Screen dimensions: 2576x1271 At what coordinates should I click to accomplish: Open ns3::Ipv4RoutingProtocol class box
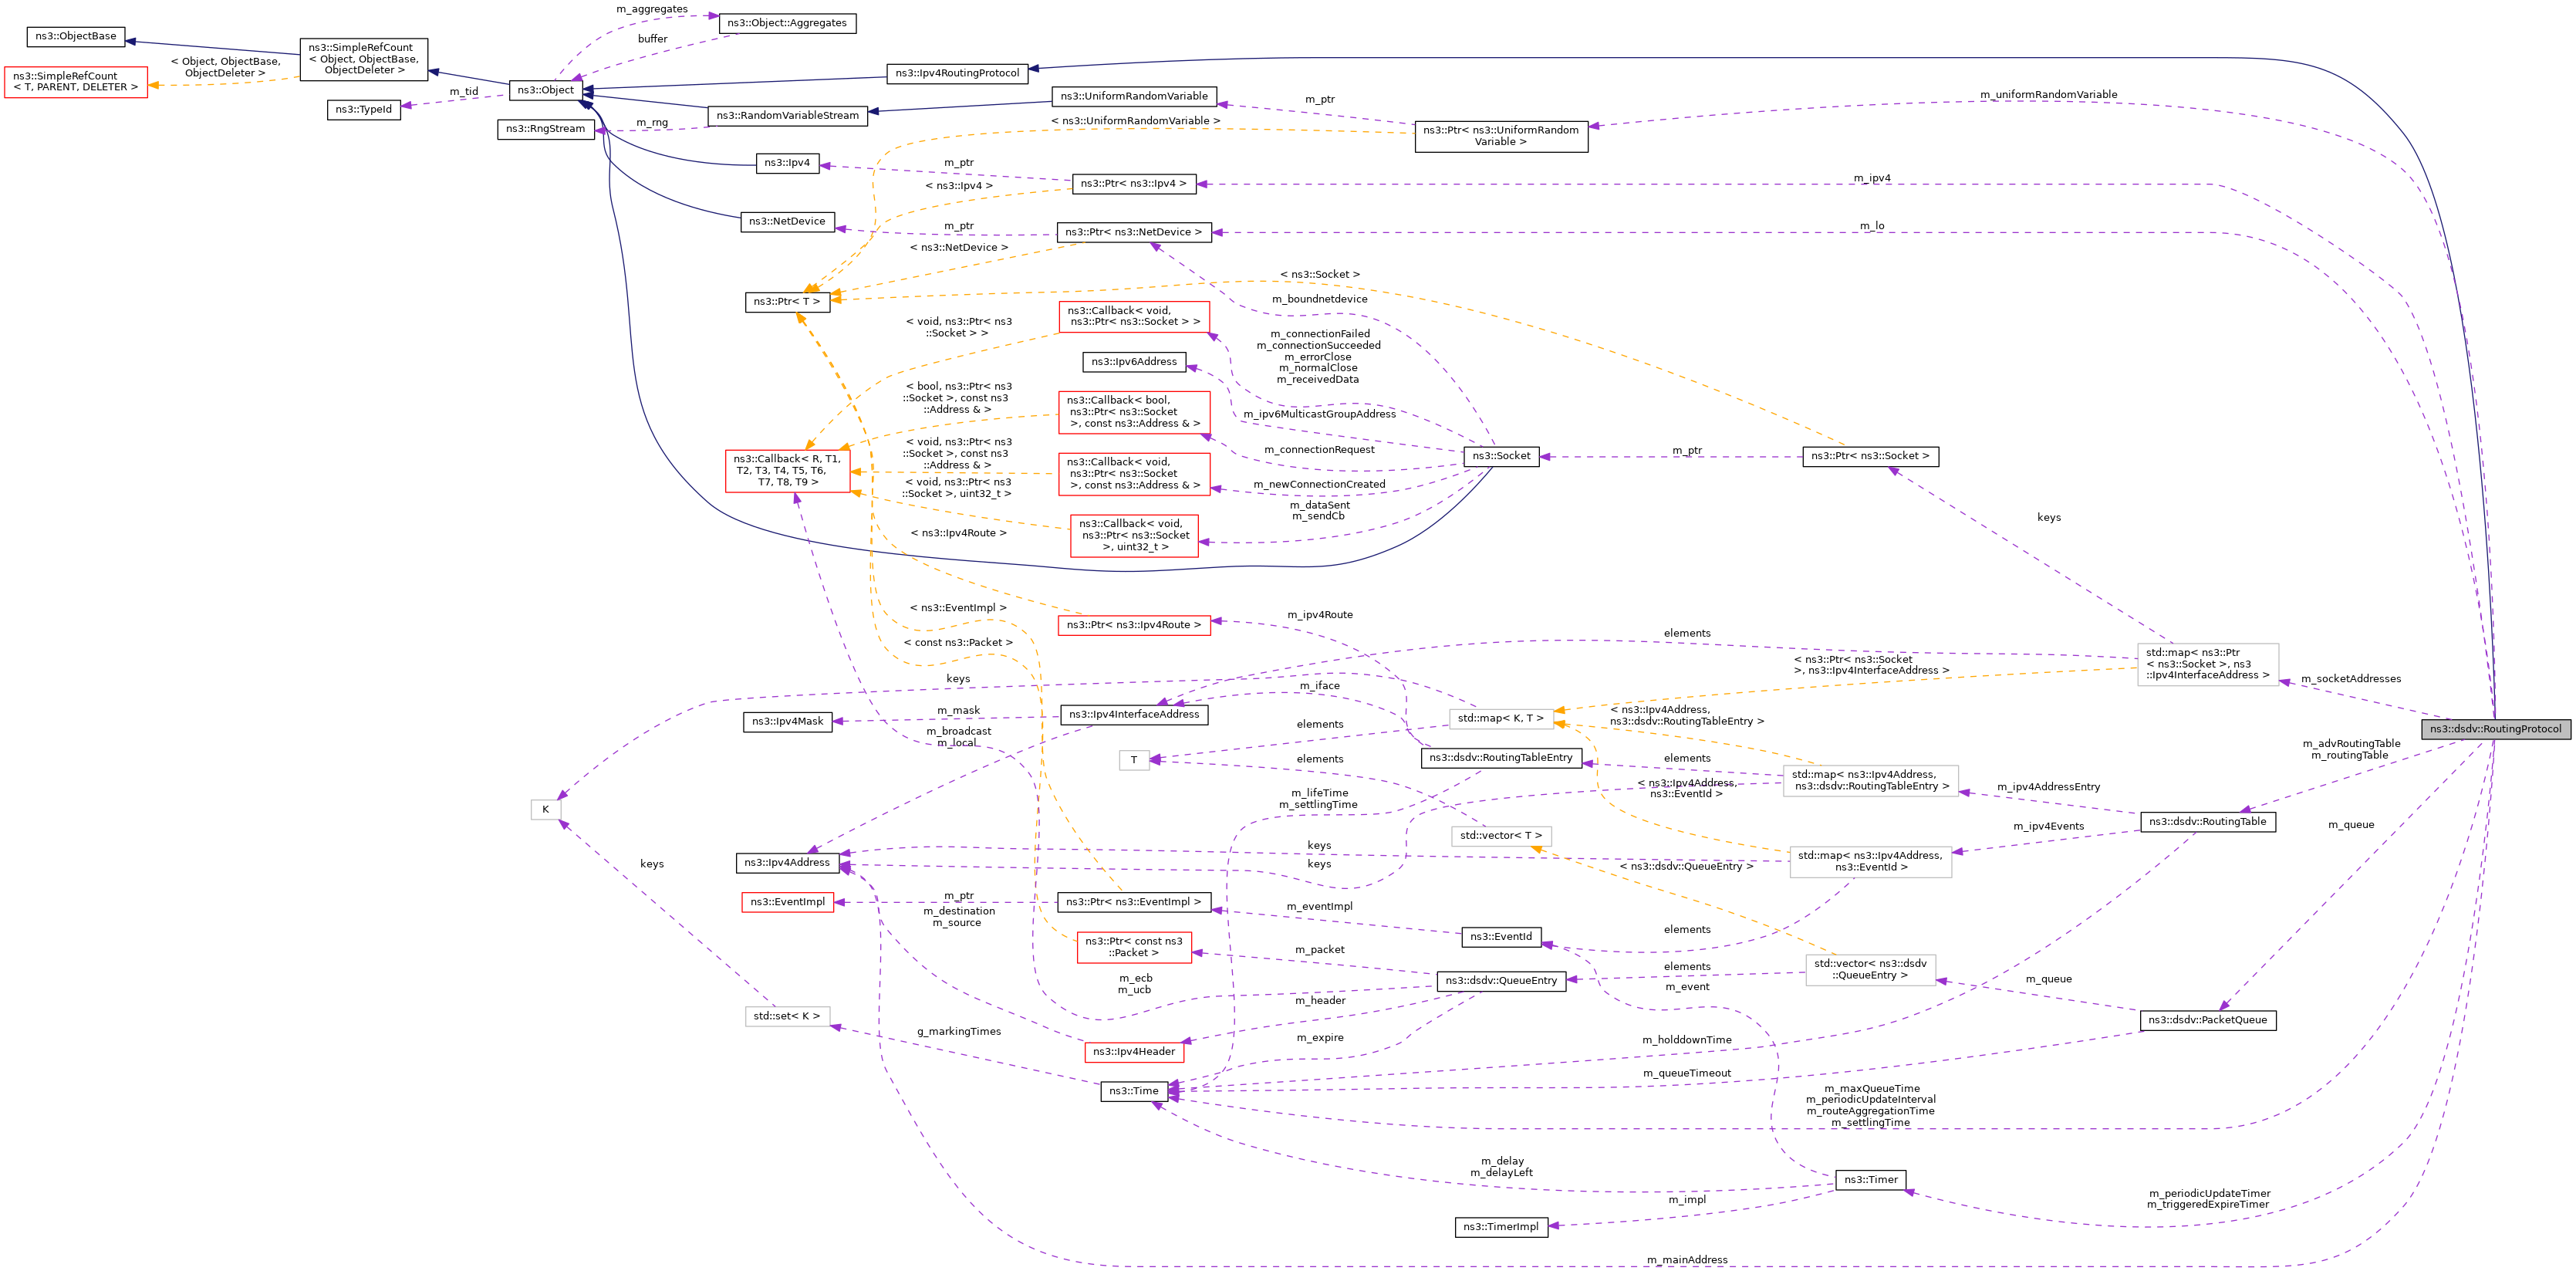tap(957, 73)
